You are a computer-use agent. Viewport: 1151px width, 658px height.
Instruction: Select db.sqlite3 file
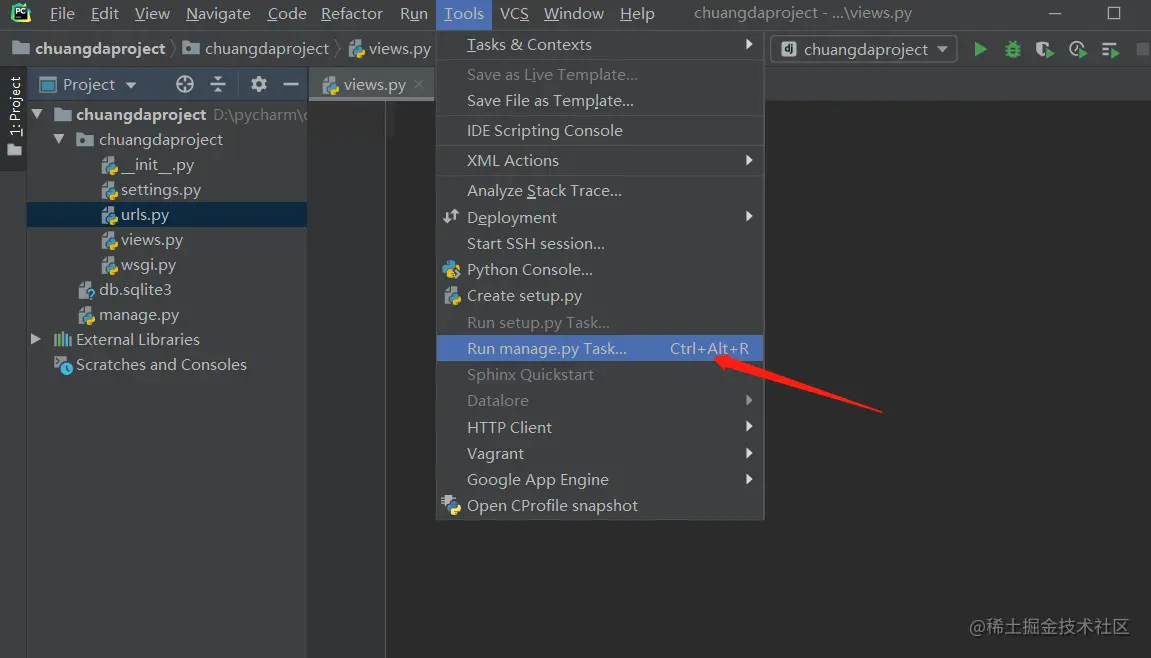(167, 289)
